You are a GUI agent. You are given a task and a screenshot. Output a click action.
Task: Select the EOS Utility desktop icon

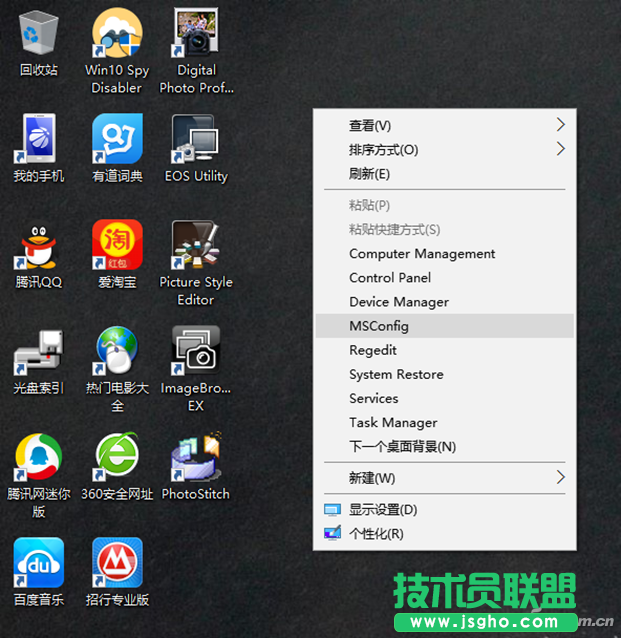[196, 140]
